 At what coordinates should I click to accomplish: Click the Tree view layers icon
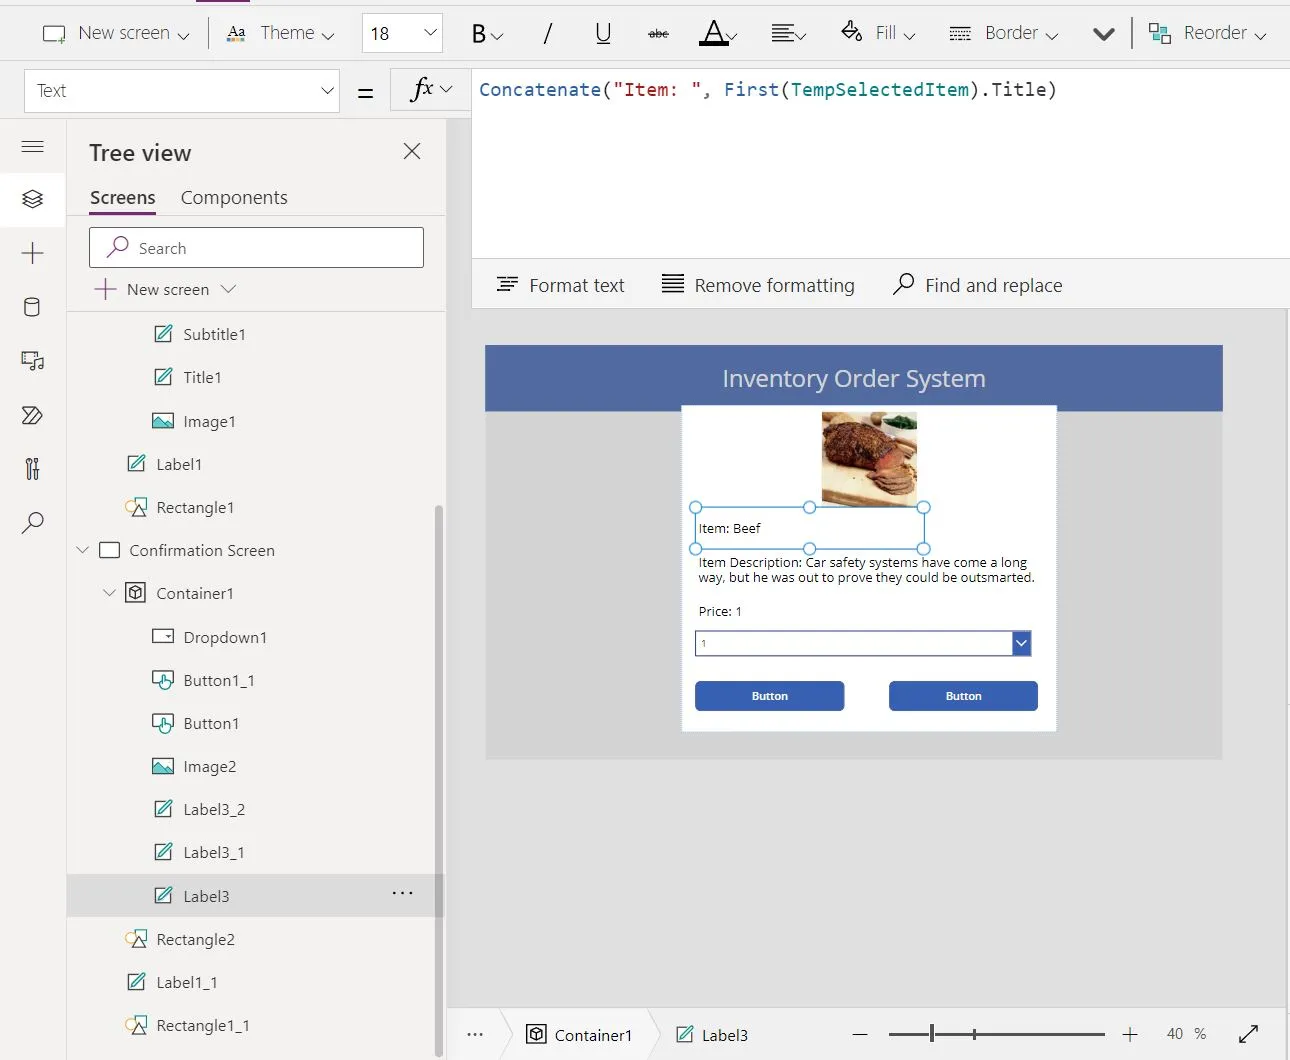pos(32,199)
